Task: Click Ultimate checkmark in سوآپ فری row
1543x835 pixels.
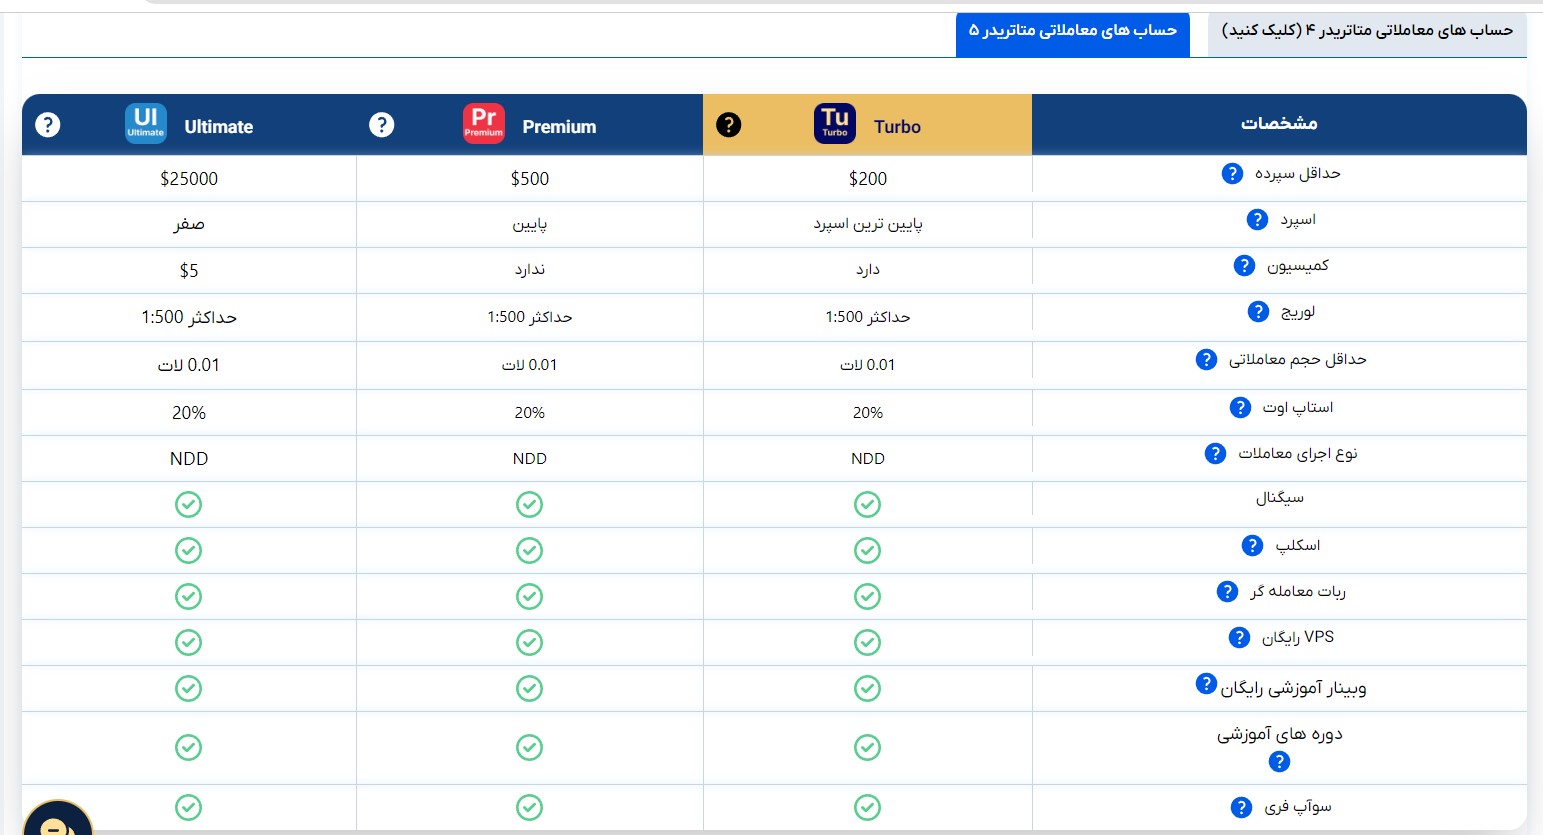Action: tap(189, 808)
